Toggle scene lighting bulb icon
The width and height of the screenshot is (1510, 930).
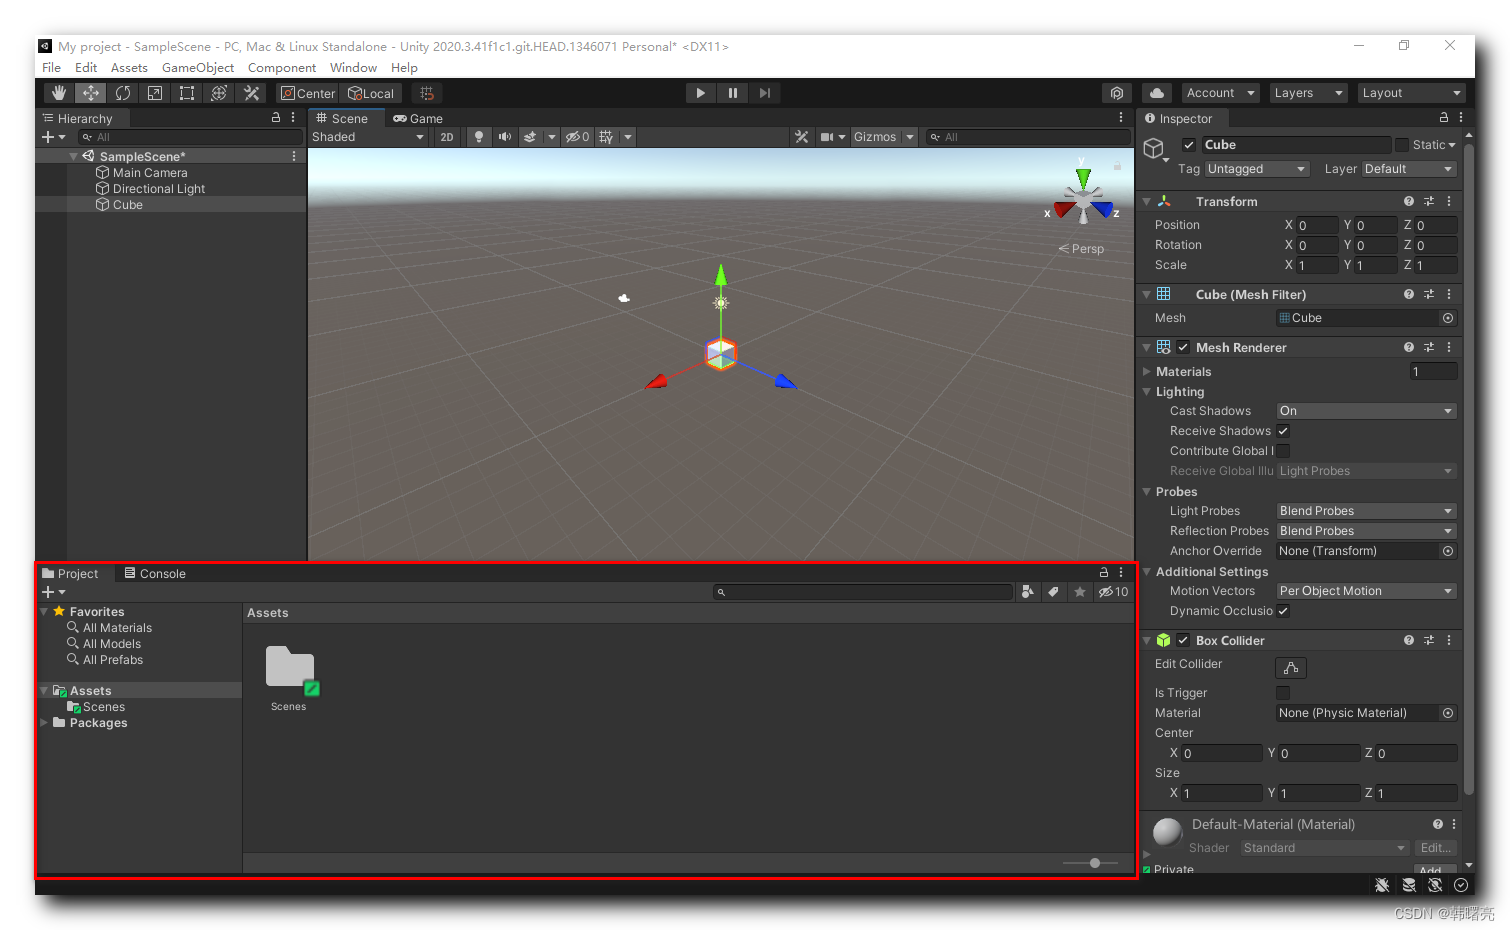479,137
